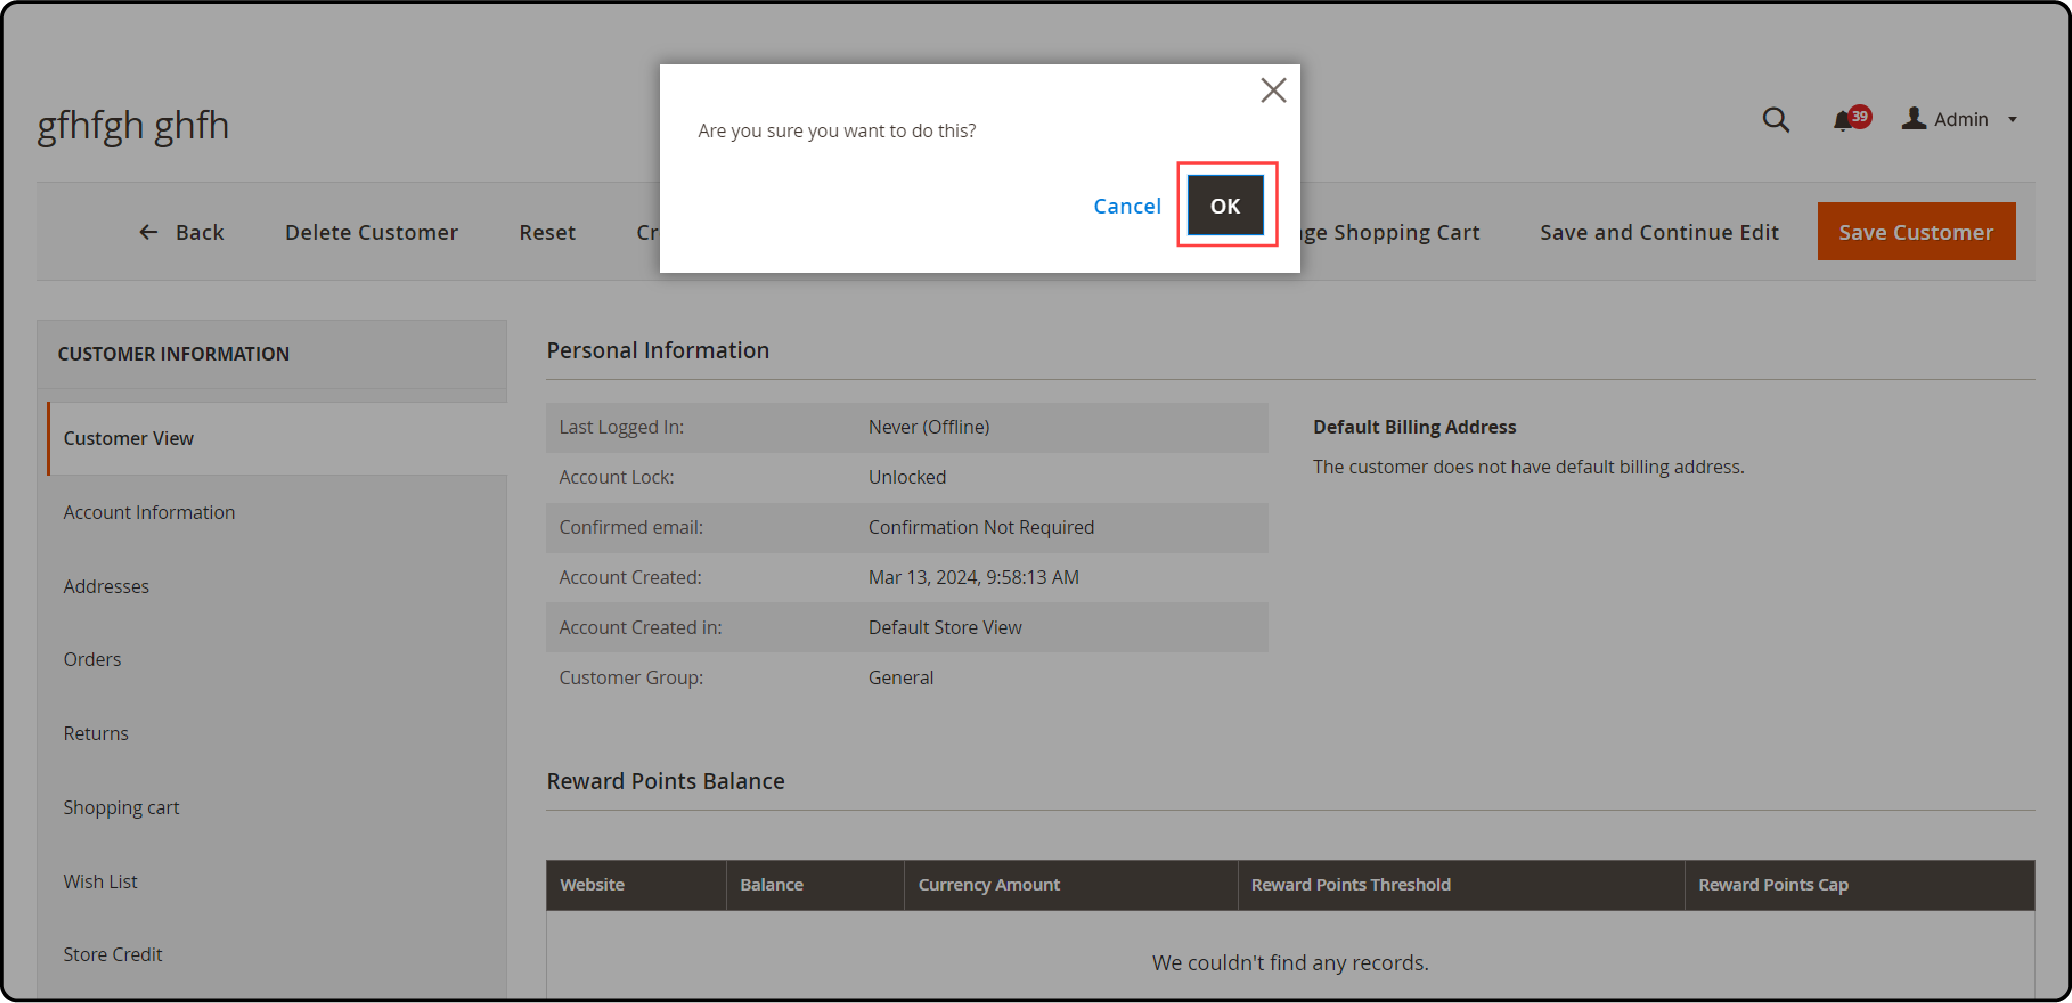
Task: Click 'Account Created:' label
Action: (630, 577)
